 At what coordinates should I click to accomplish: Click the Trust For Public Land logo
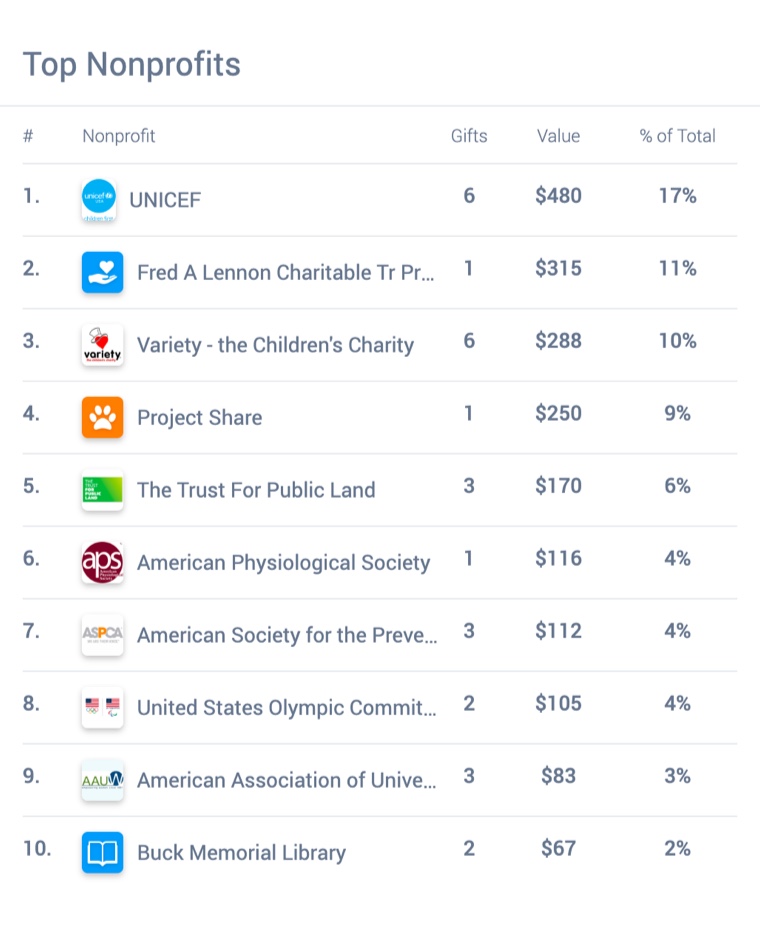[102, 490]
